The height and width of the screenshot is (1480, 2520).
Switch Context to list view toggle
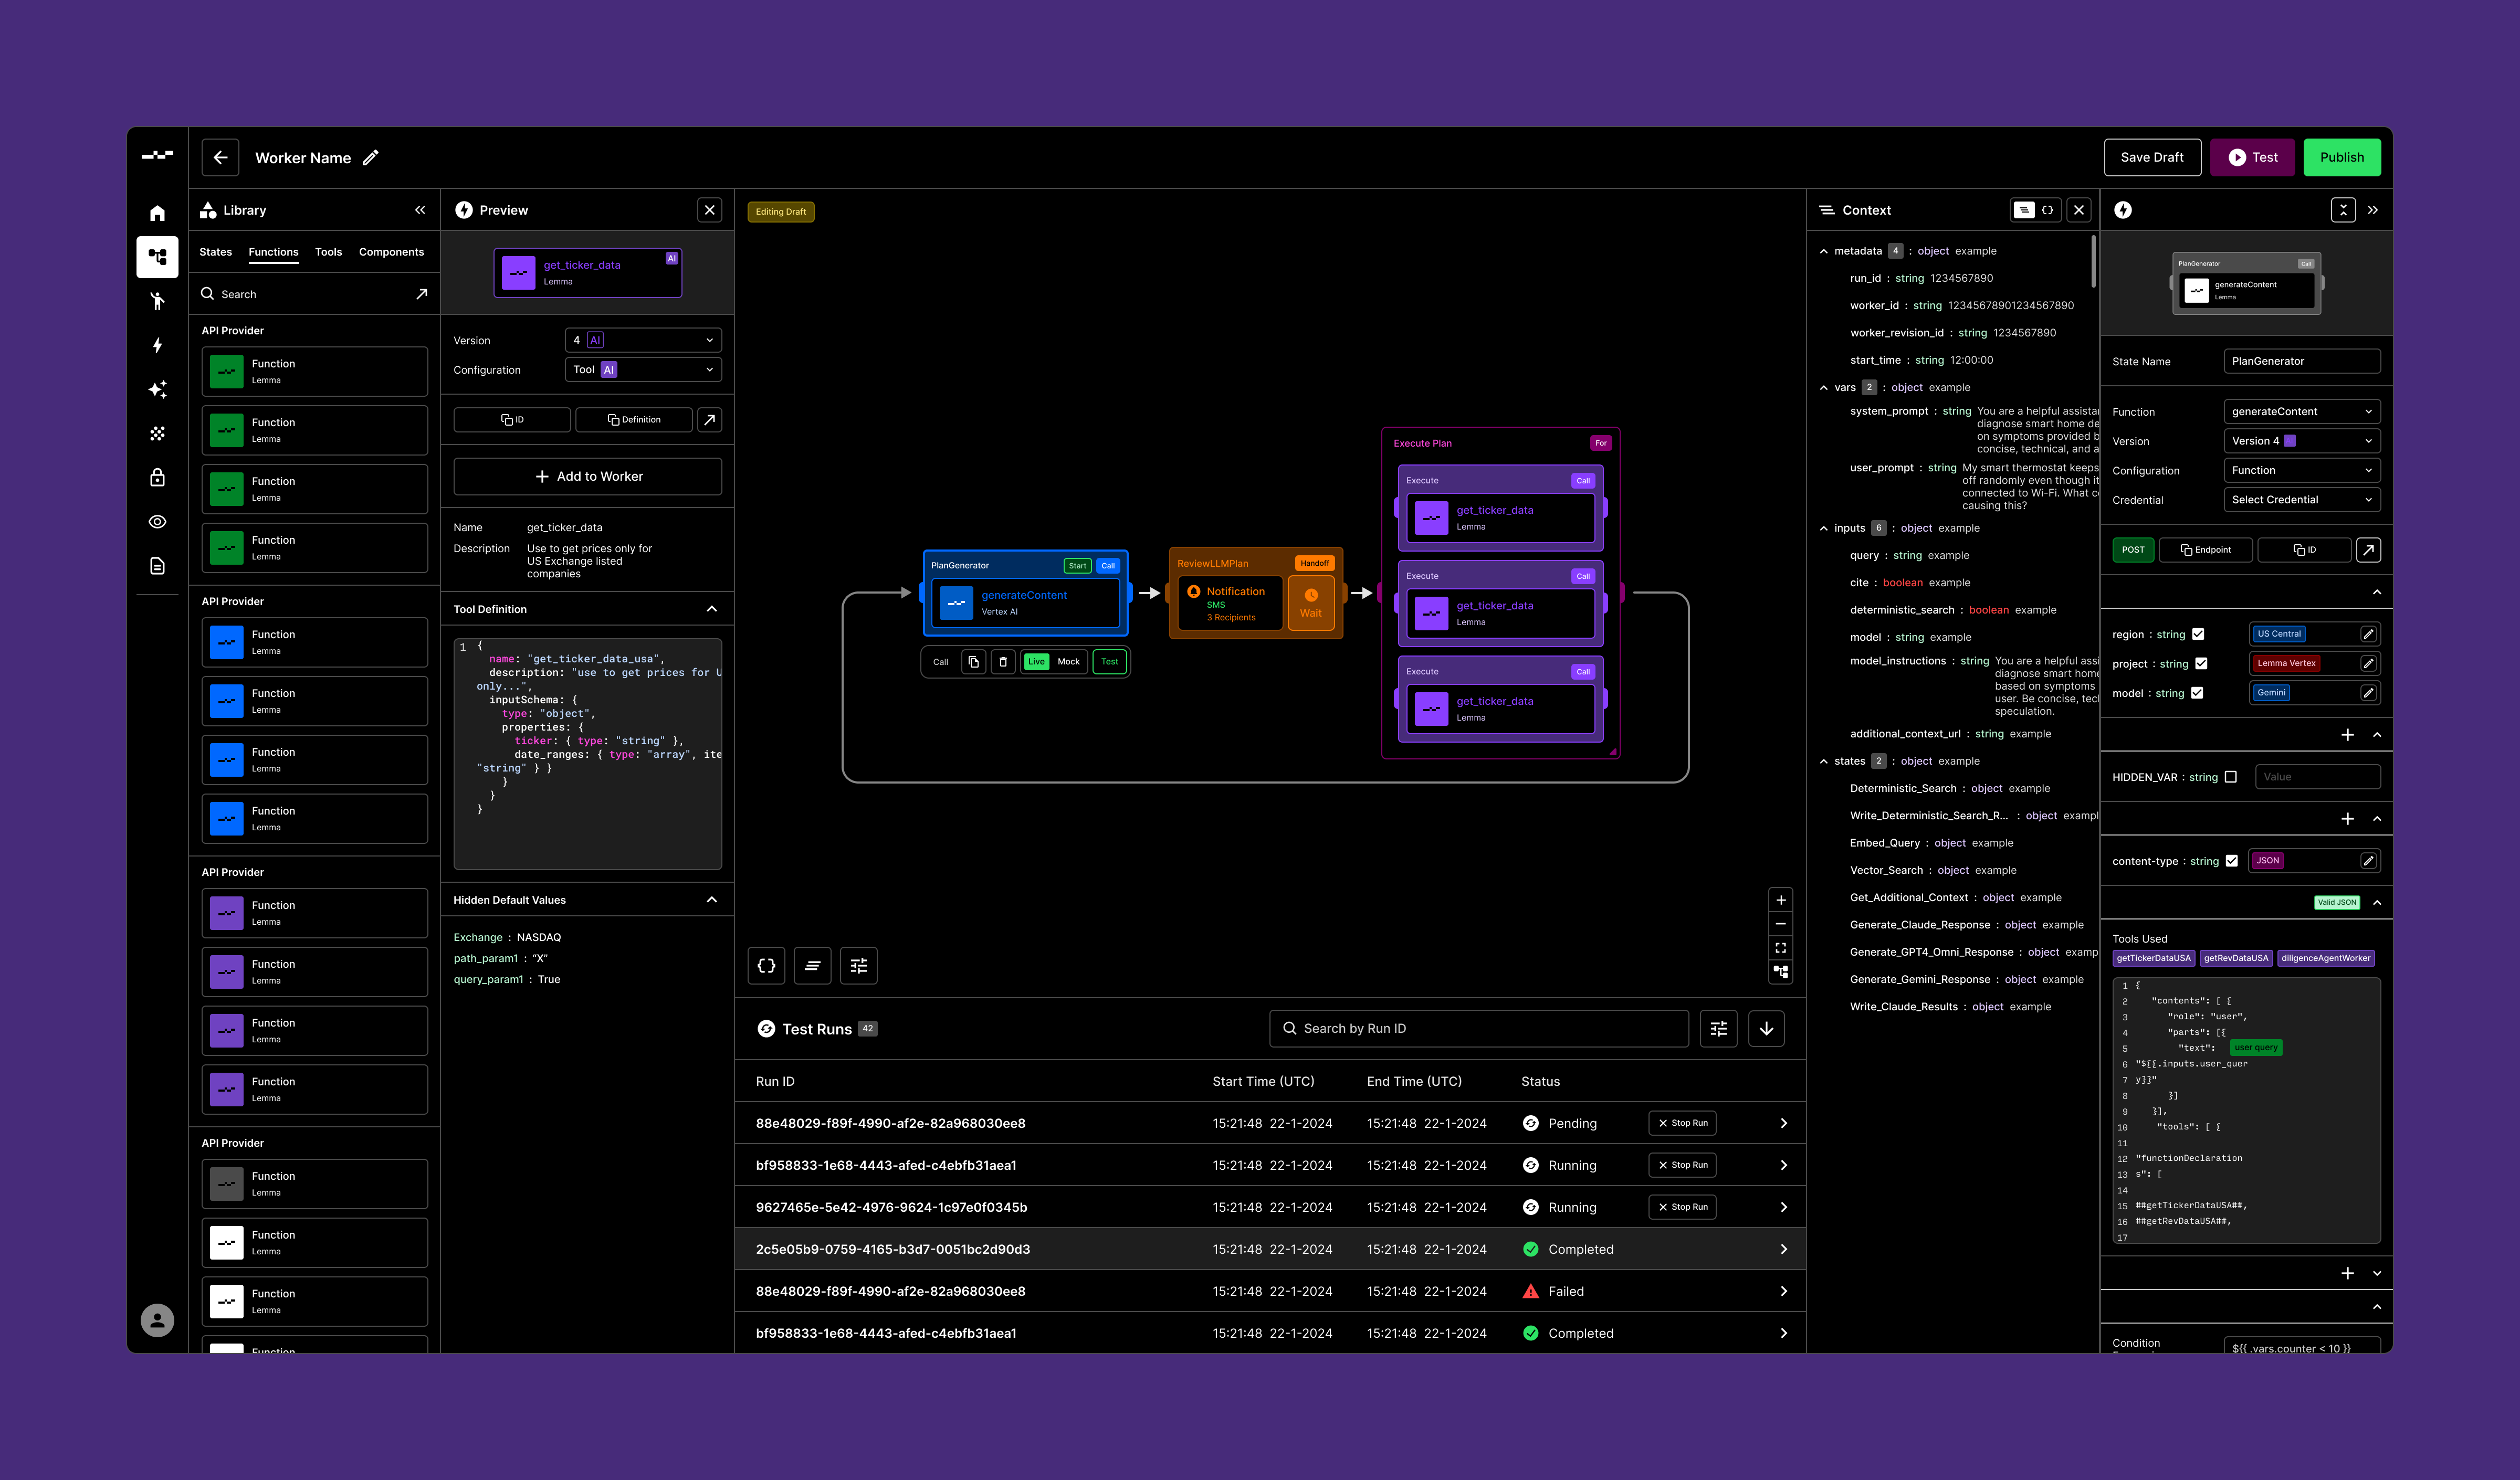2024,210
